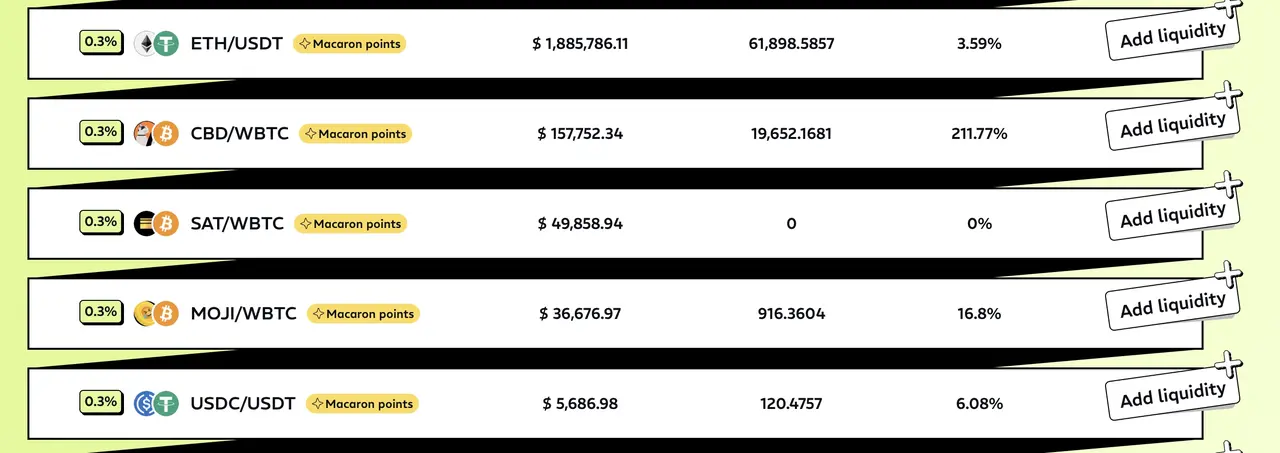Viewport: 1280px width, 453px height.
Task: Add liquidity to the SAT/WBTC pool
Action: 1172,216
